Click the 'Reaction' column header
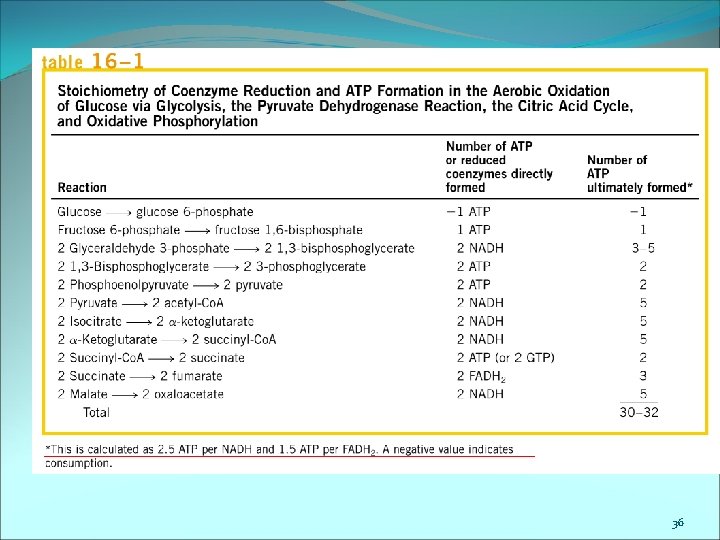720x540 pixels. pyautogui.click(x=82, y=187)
